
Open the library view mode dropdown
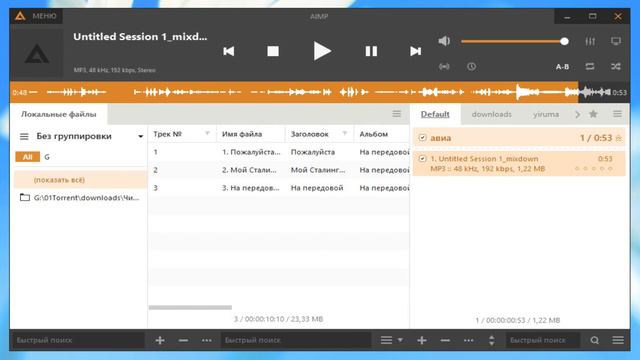pos(391,340)
